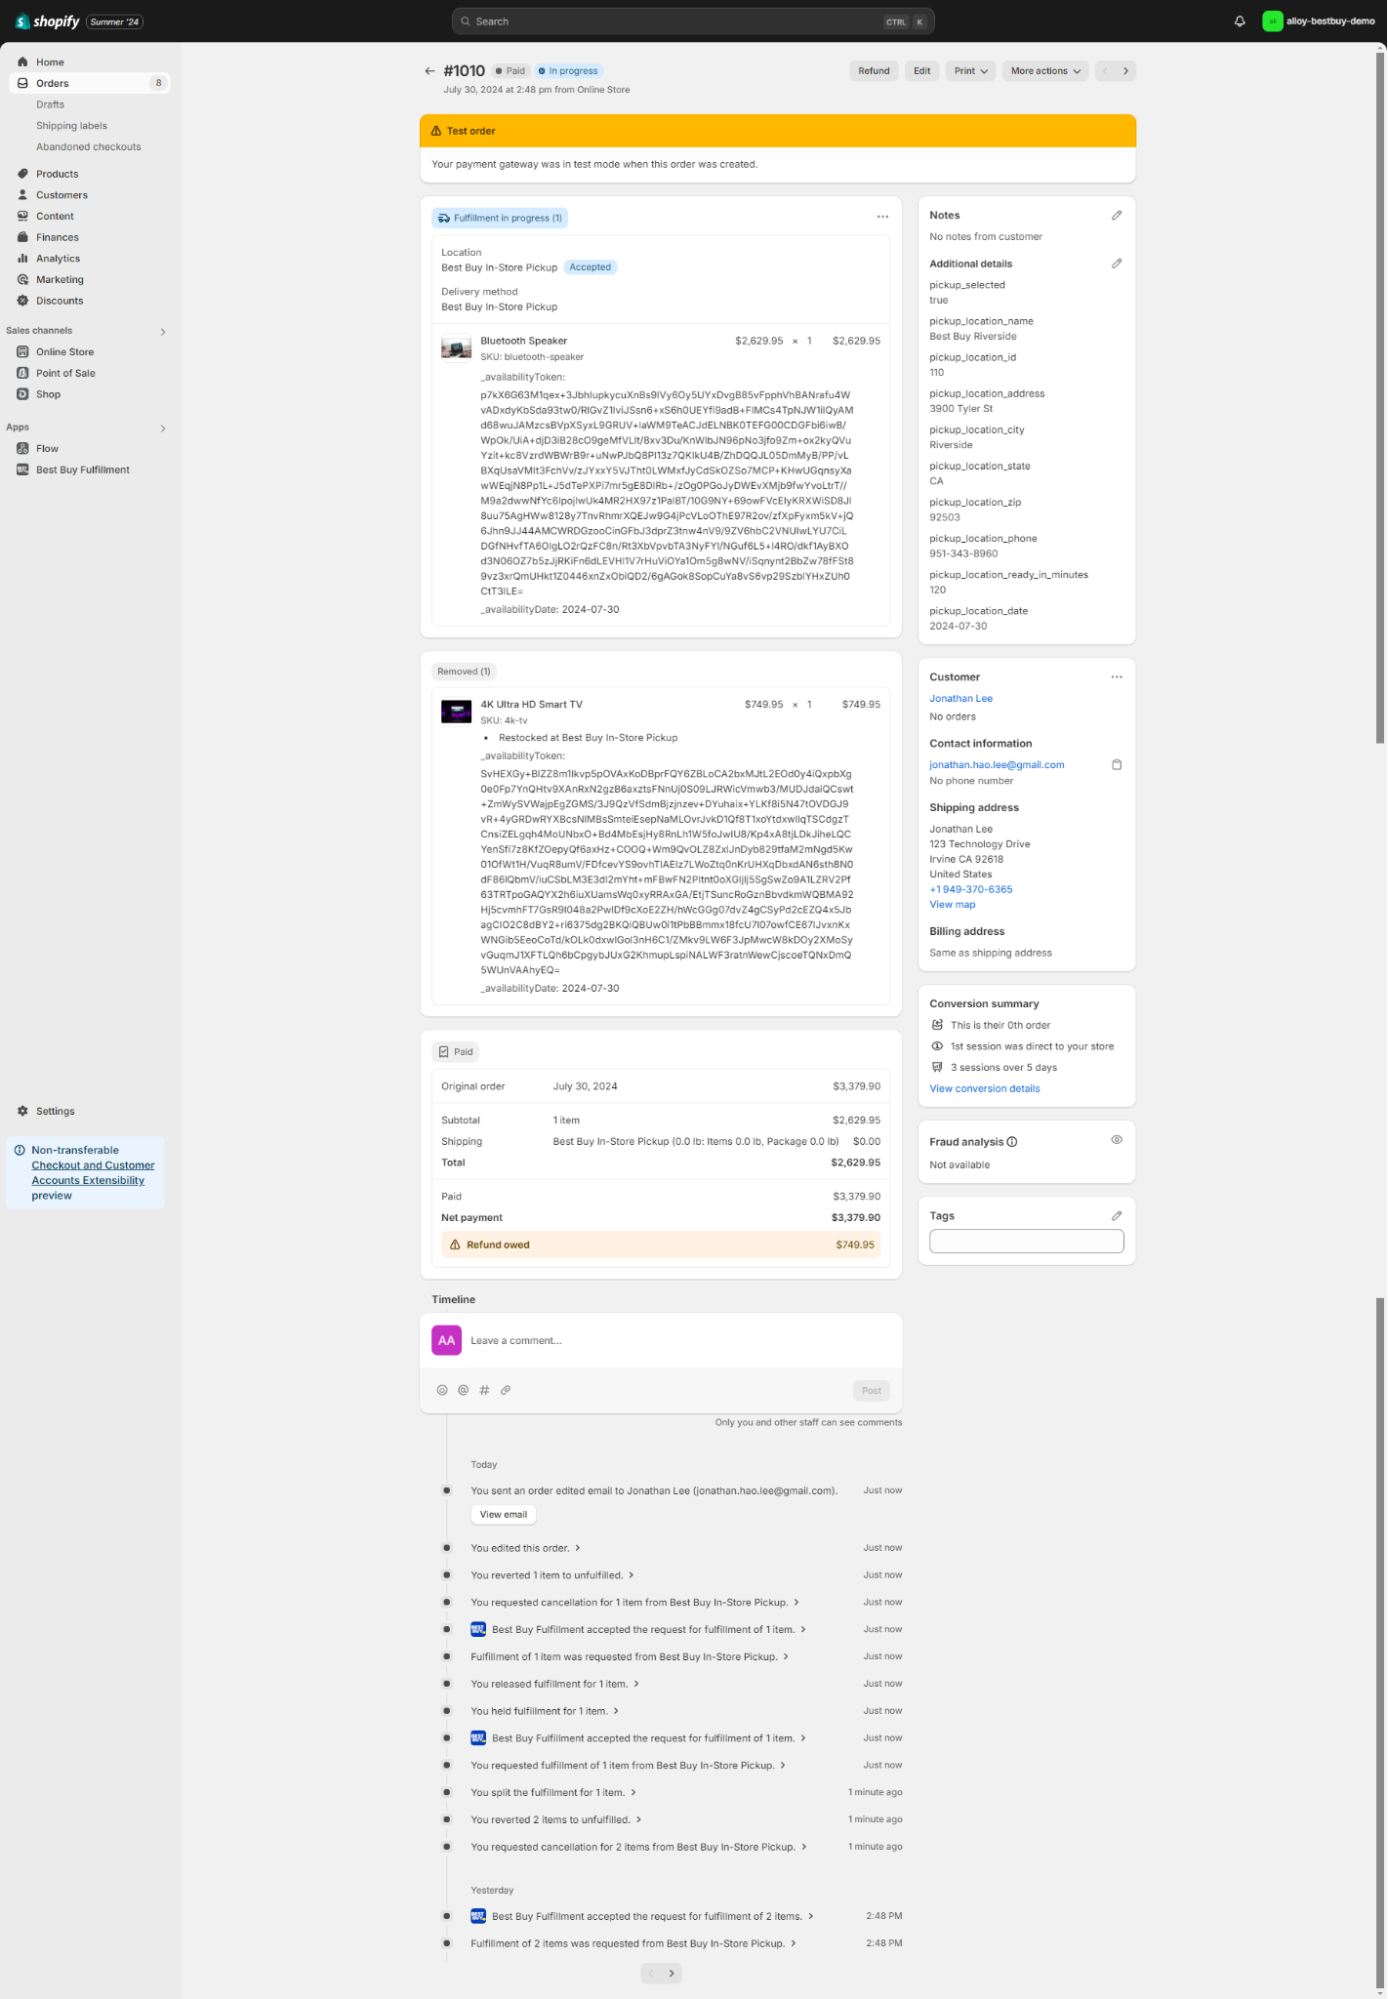
Task: Mention a staff member with @ icon
Action: 463,1390
